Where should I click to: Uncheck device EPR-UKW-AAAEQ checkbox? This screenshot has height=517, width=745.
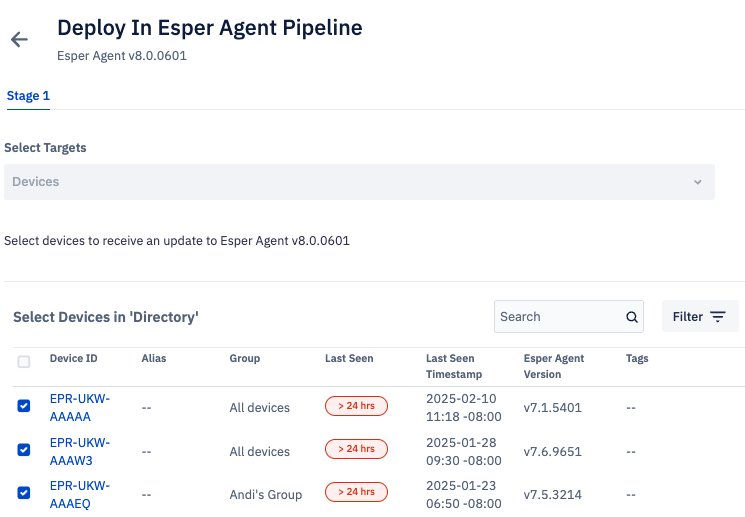click(x=24, y=493)
